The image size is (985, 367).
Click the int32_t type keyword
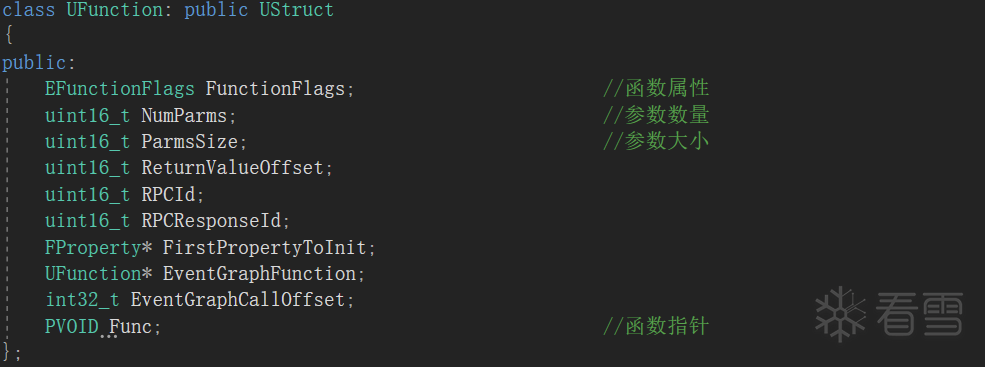(82, 300)
